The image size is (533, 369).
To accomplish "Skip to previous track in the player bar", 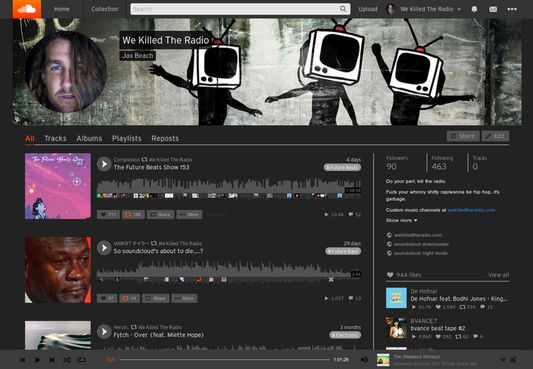I will (22, 359).
